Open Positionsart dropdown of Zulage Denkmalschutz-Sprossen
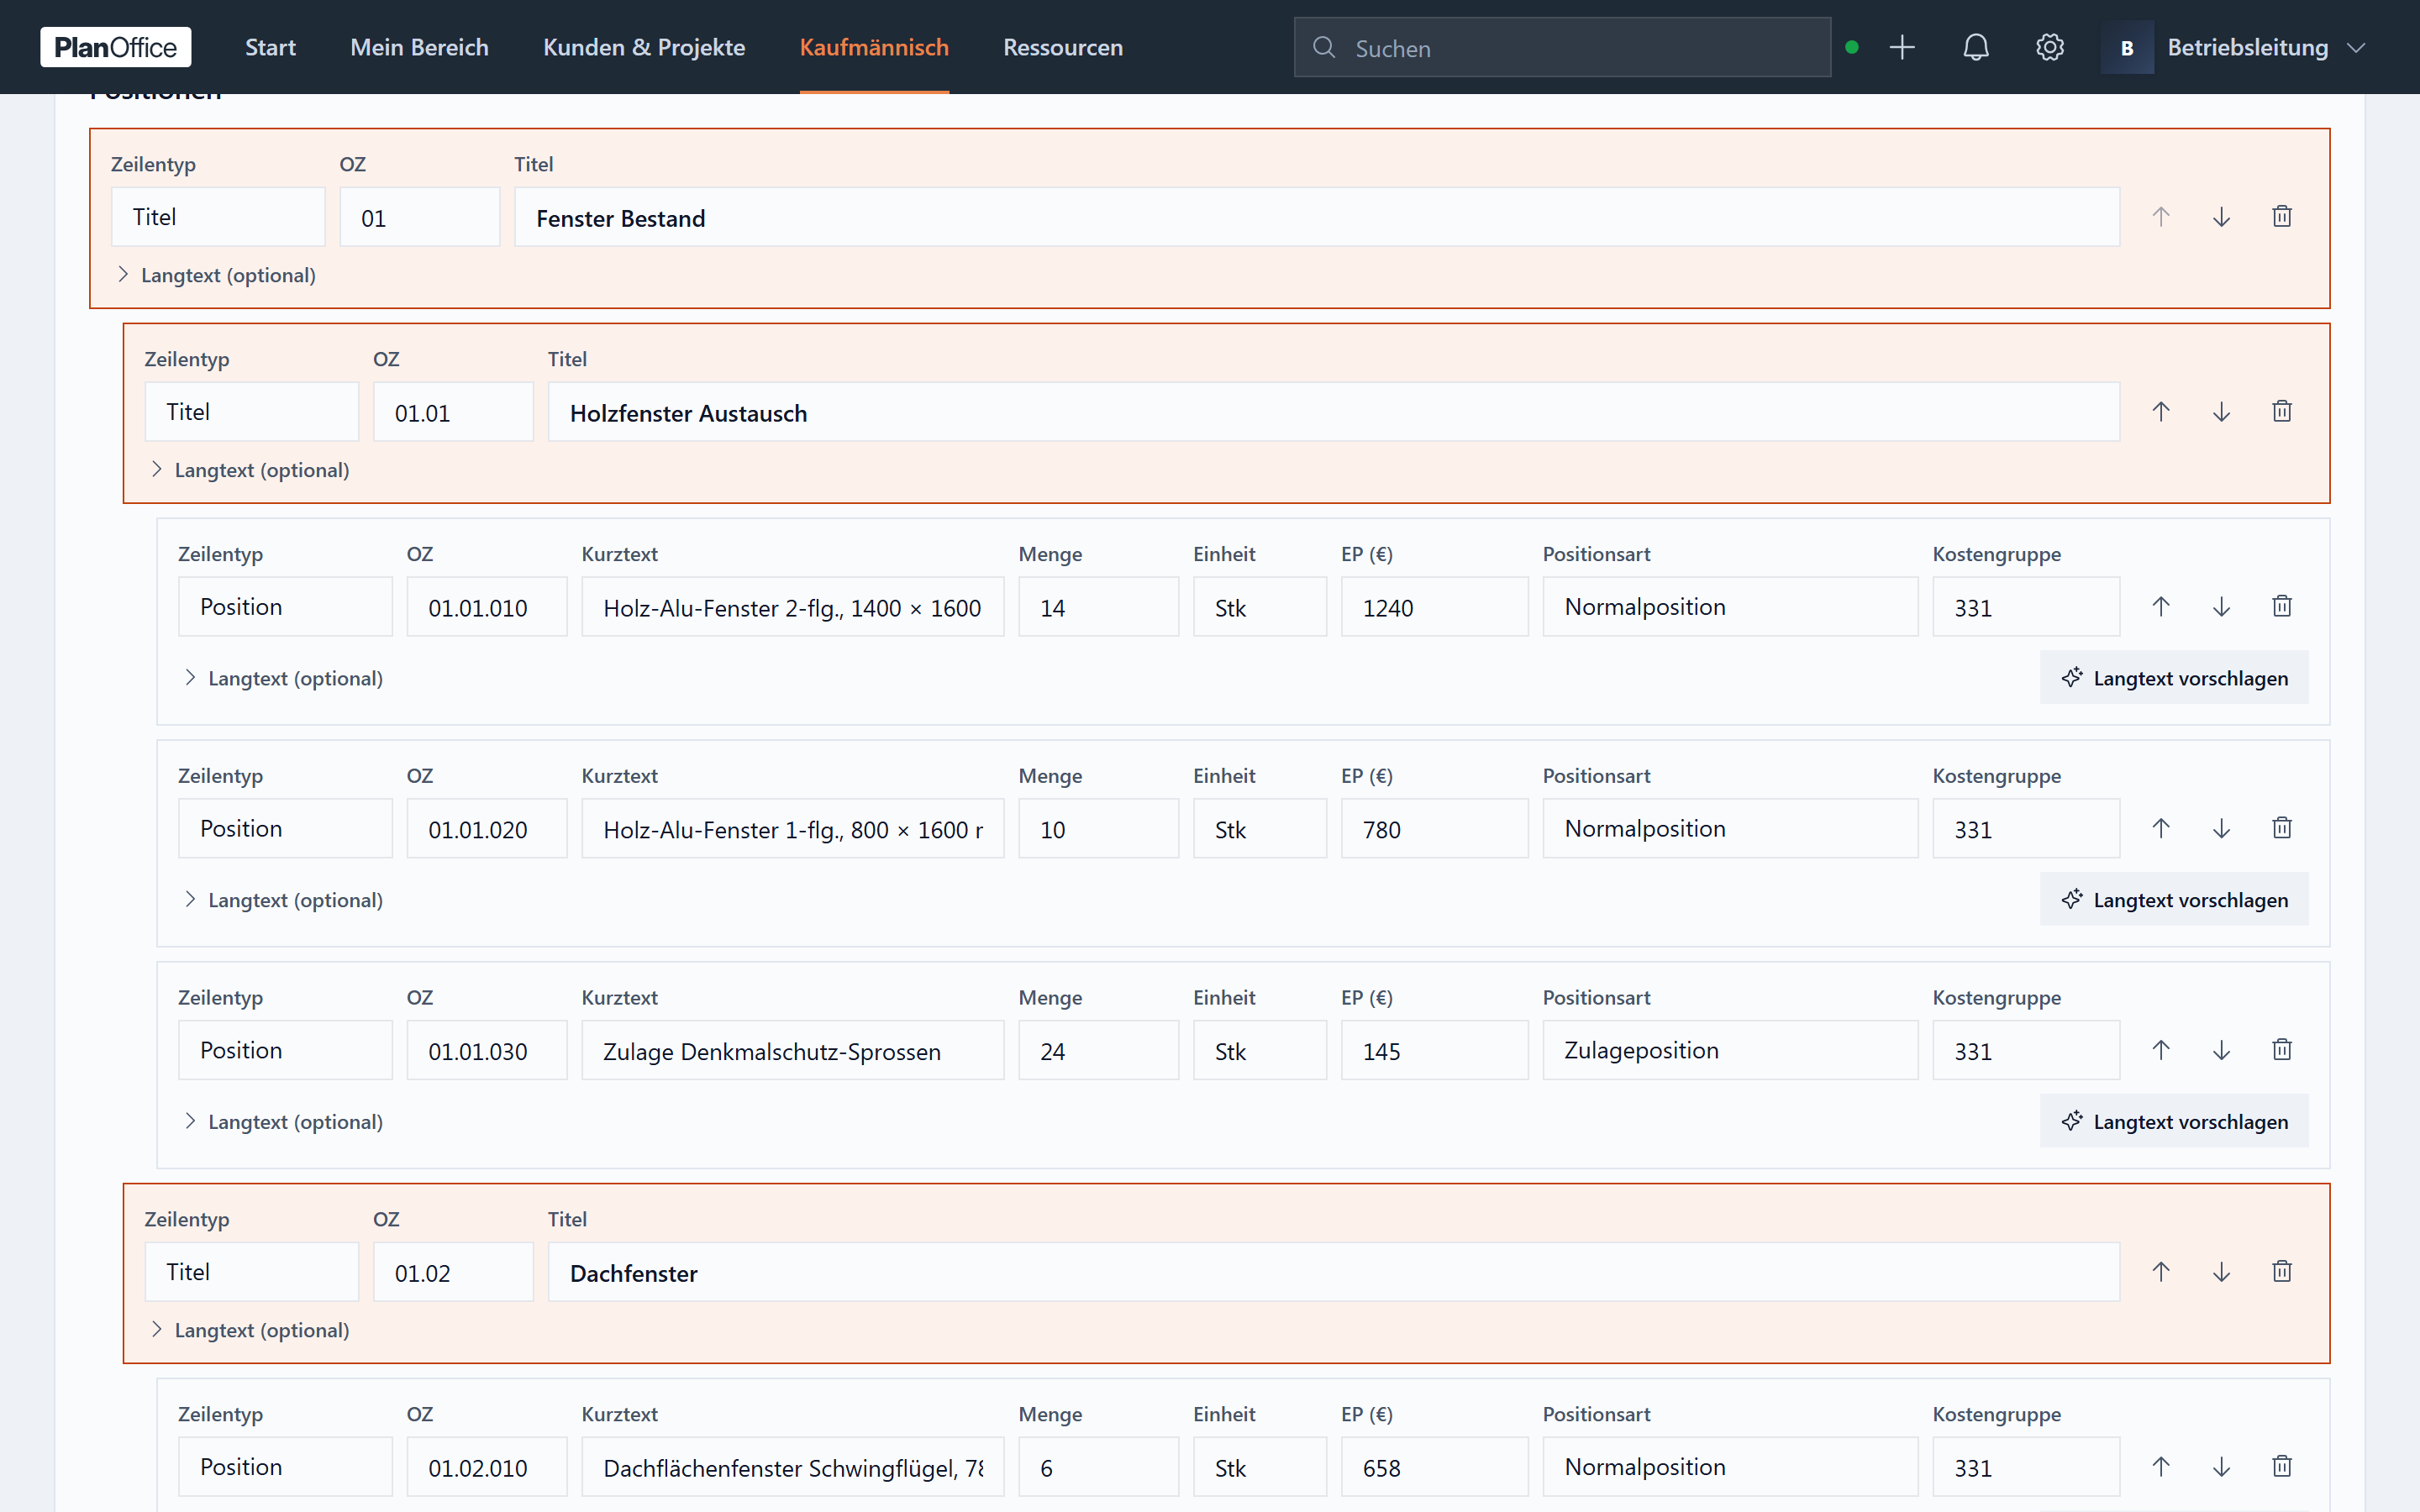 coord(1730,1050)
